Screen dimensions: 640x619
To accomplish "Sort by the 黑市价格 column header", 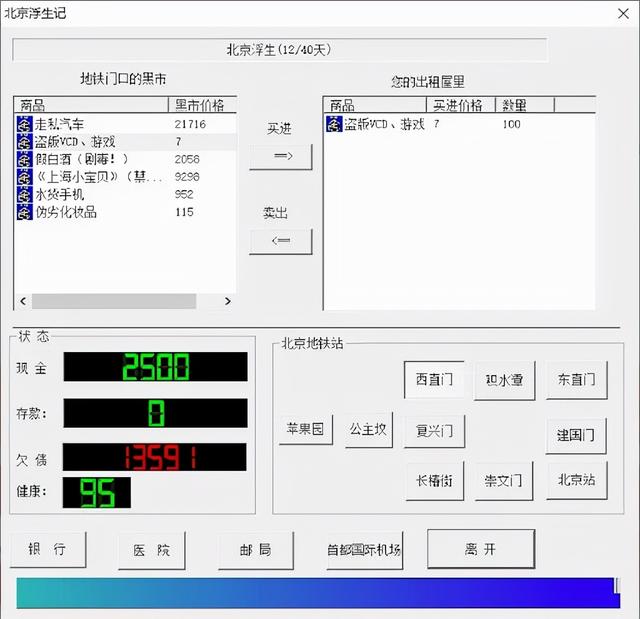I will click(201, 105).
